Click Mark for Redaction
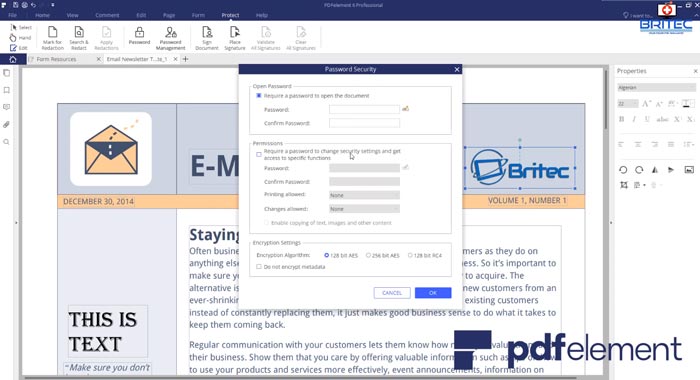 pos(52,38)
